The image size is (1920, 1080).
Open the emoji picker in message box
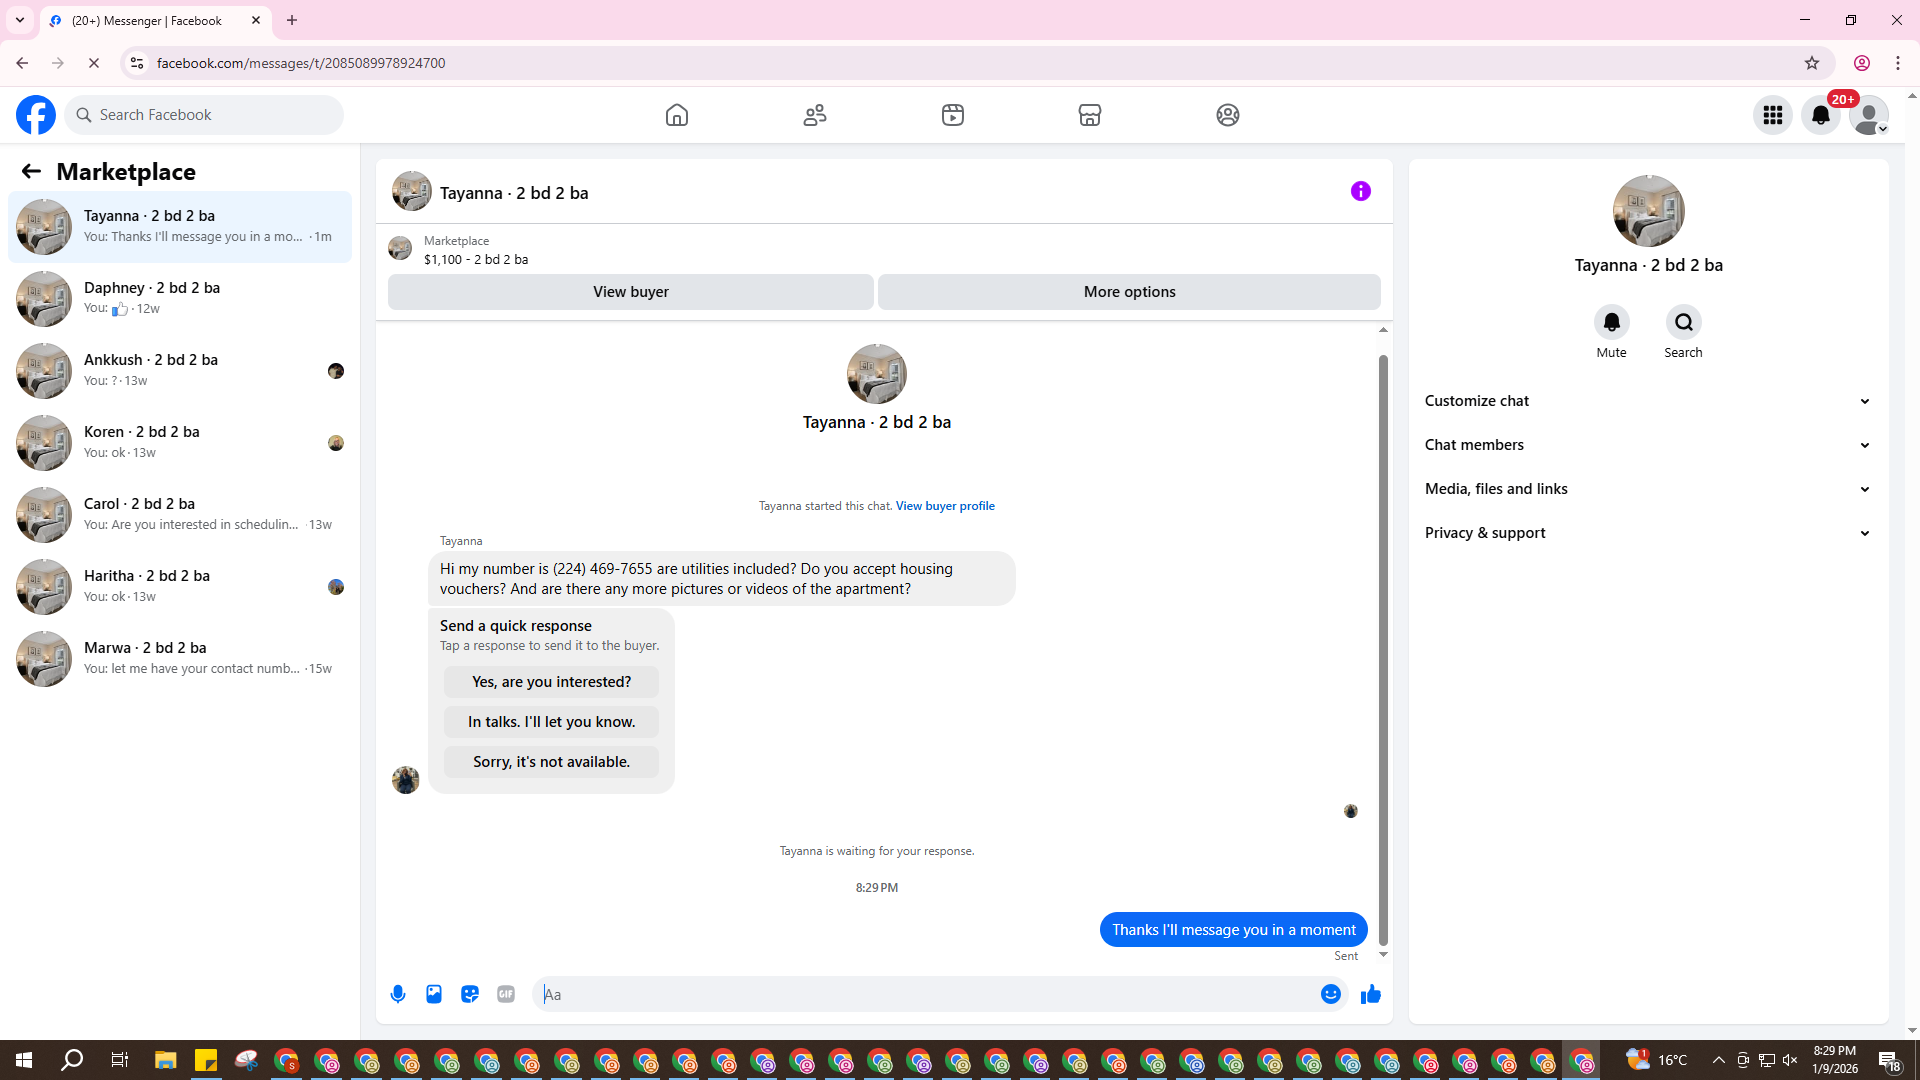[1330, 994]
